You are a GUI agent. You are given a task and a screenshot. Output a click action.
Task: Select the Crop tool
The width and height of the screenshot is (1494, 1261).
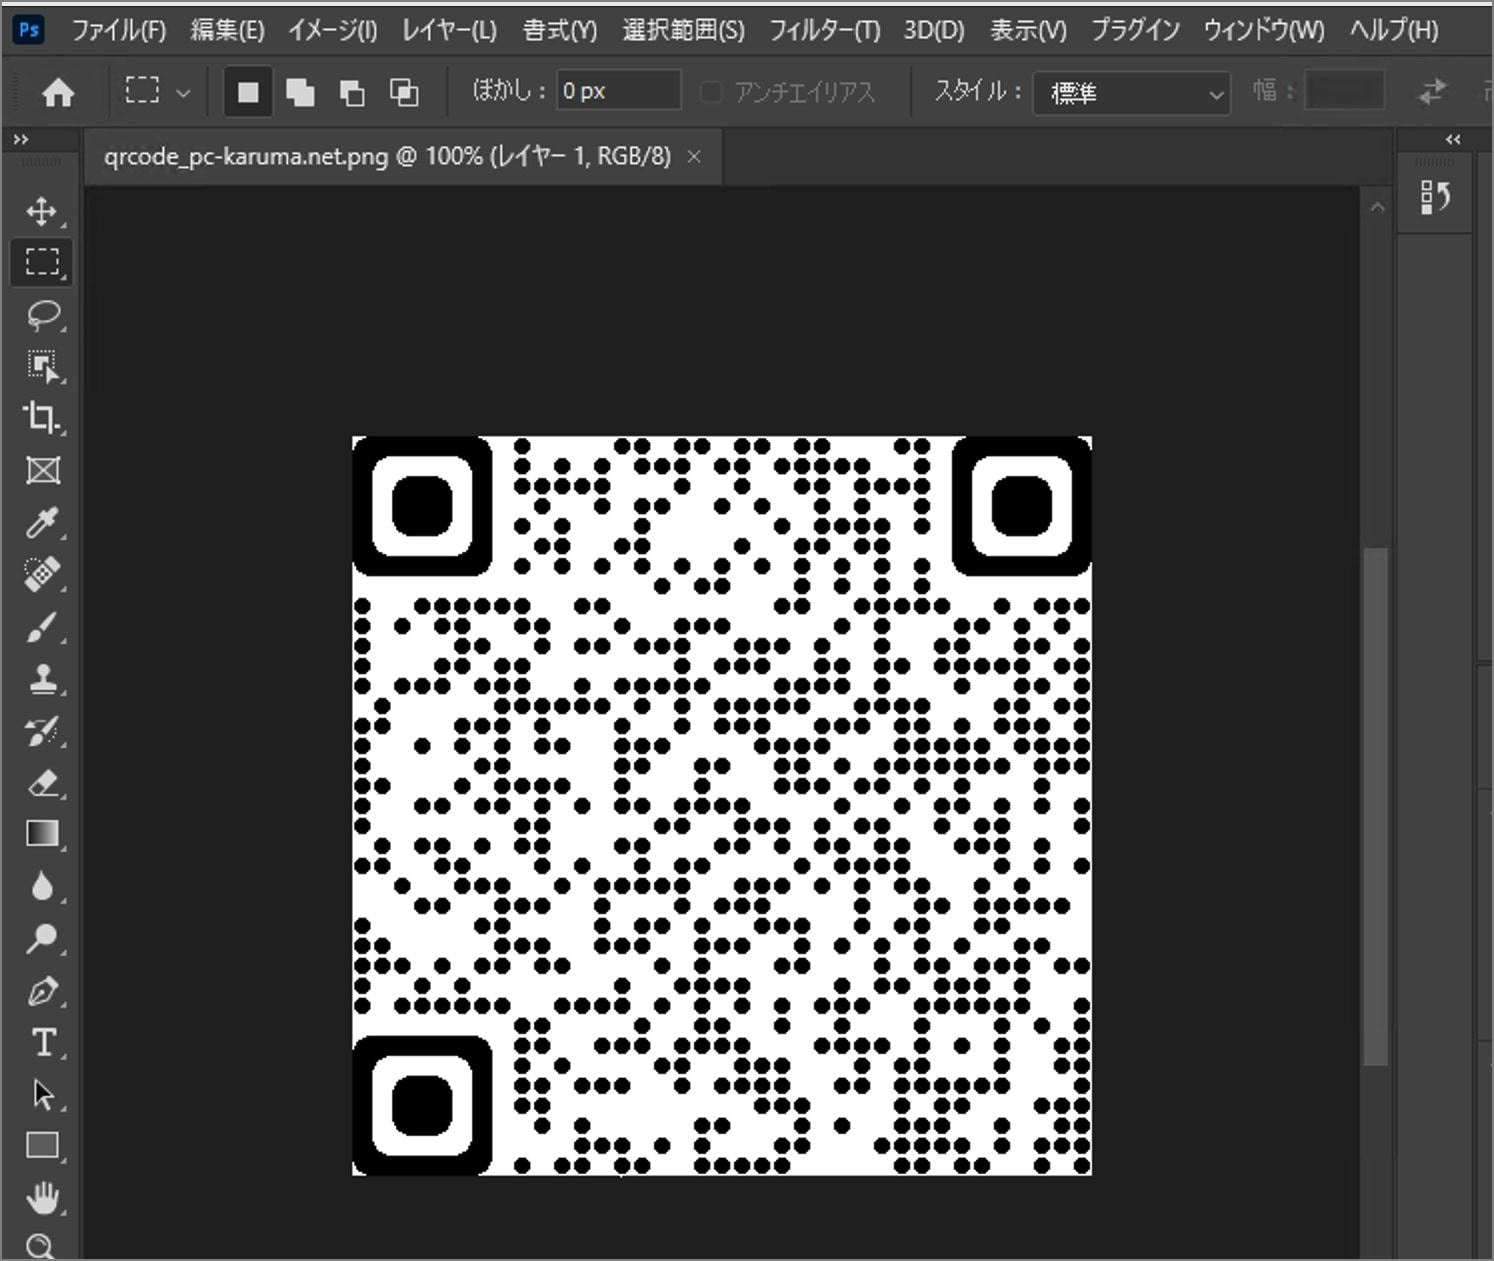coord(41,419)
